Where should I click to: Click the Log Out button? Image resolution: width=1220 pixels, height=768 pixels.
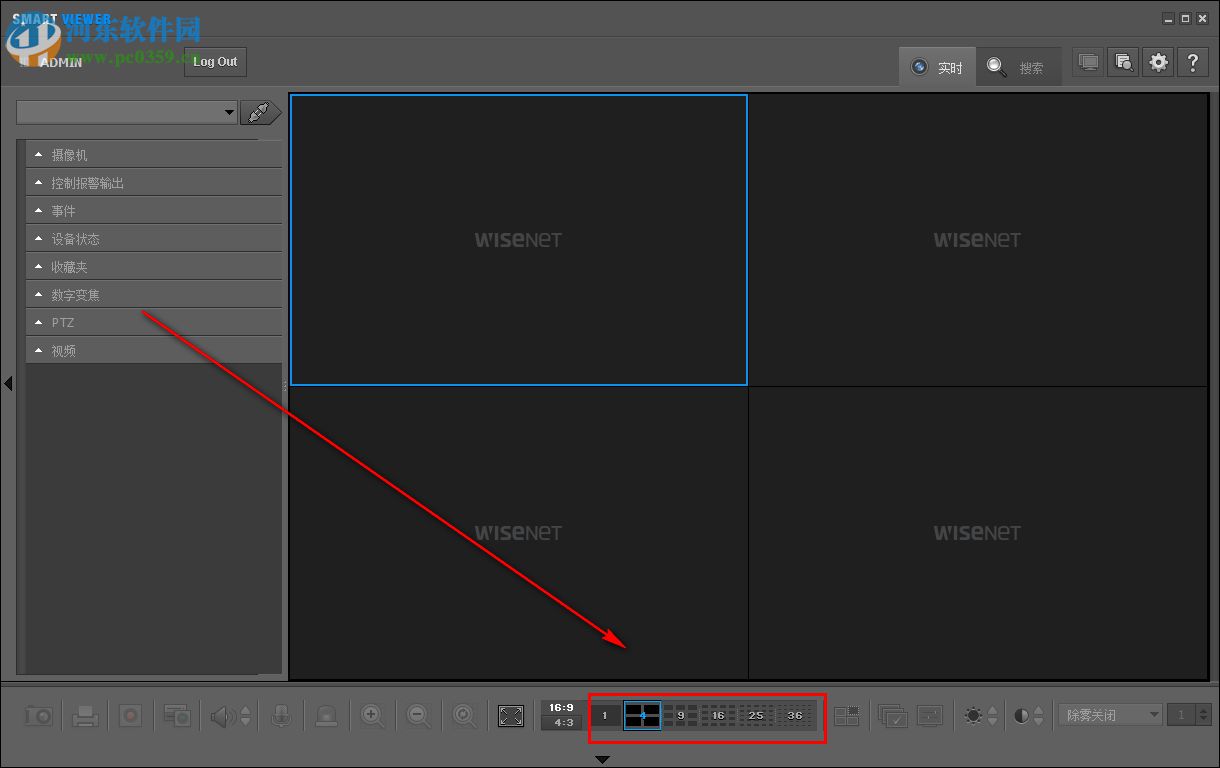click(214, 61)
